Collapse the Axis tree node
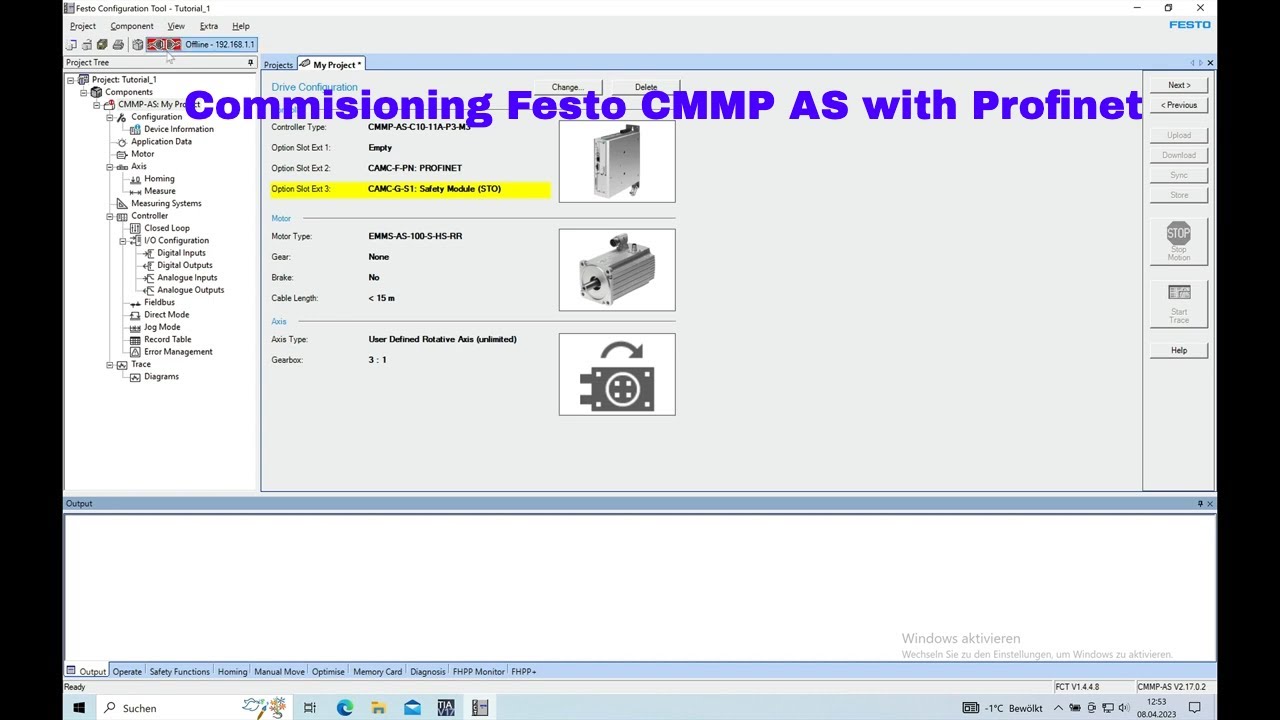 (x=110, y=167)
